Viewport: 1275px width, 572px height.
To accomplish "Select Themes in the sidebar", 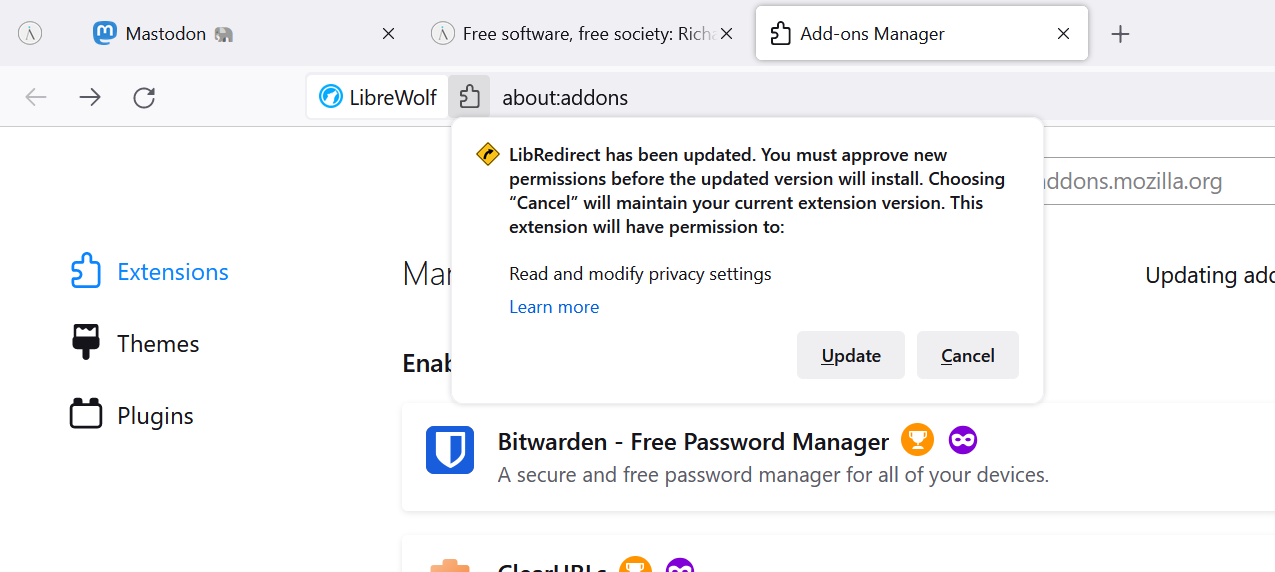I will [x=157, y=344].
